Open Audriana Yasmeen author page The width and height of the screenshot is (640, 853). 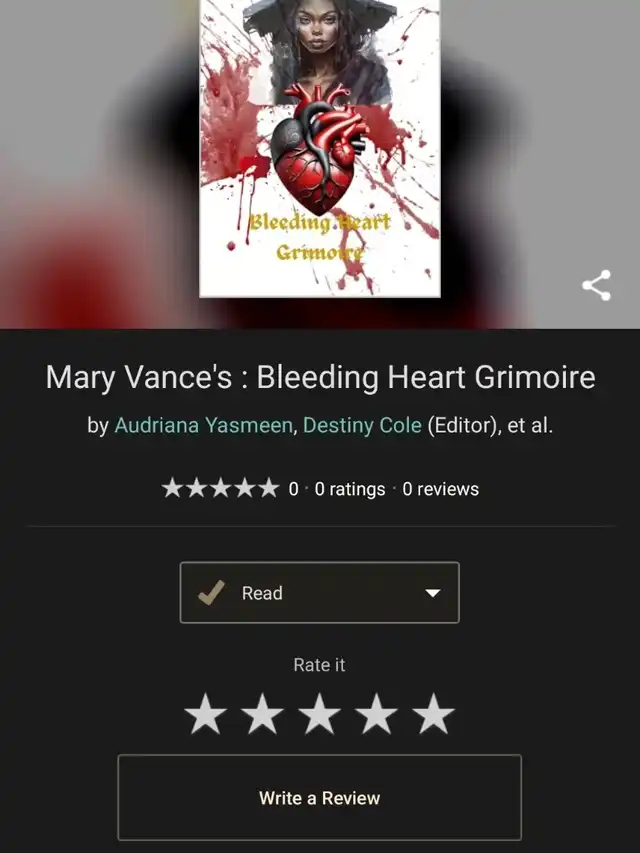coord(204,425)
